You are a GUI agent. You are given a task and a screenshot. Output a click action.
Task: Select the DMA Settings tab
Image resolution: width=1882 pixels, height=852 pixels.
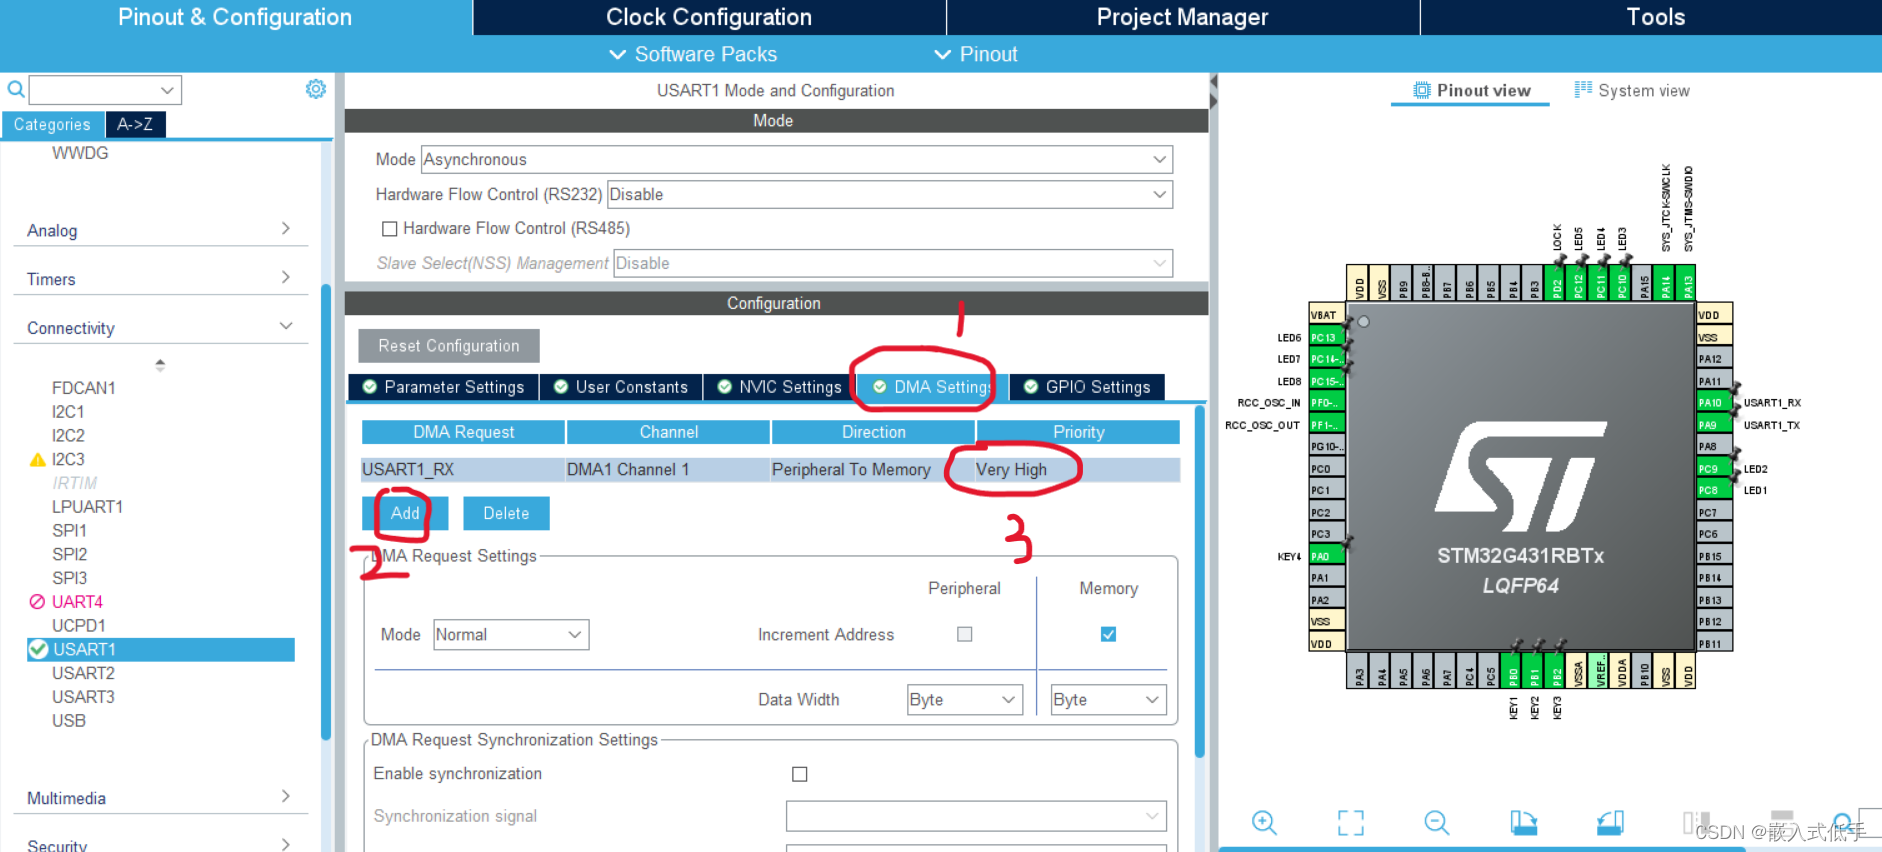pos(931,387)
